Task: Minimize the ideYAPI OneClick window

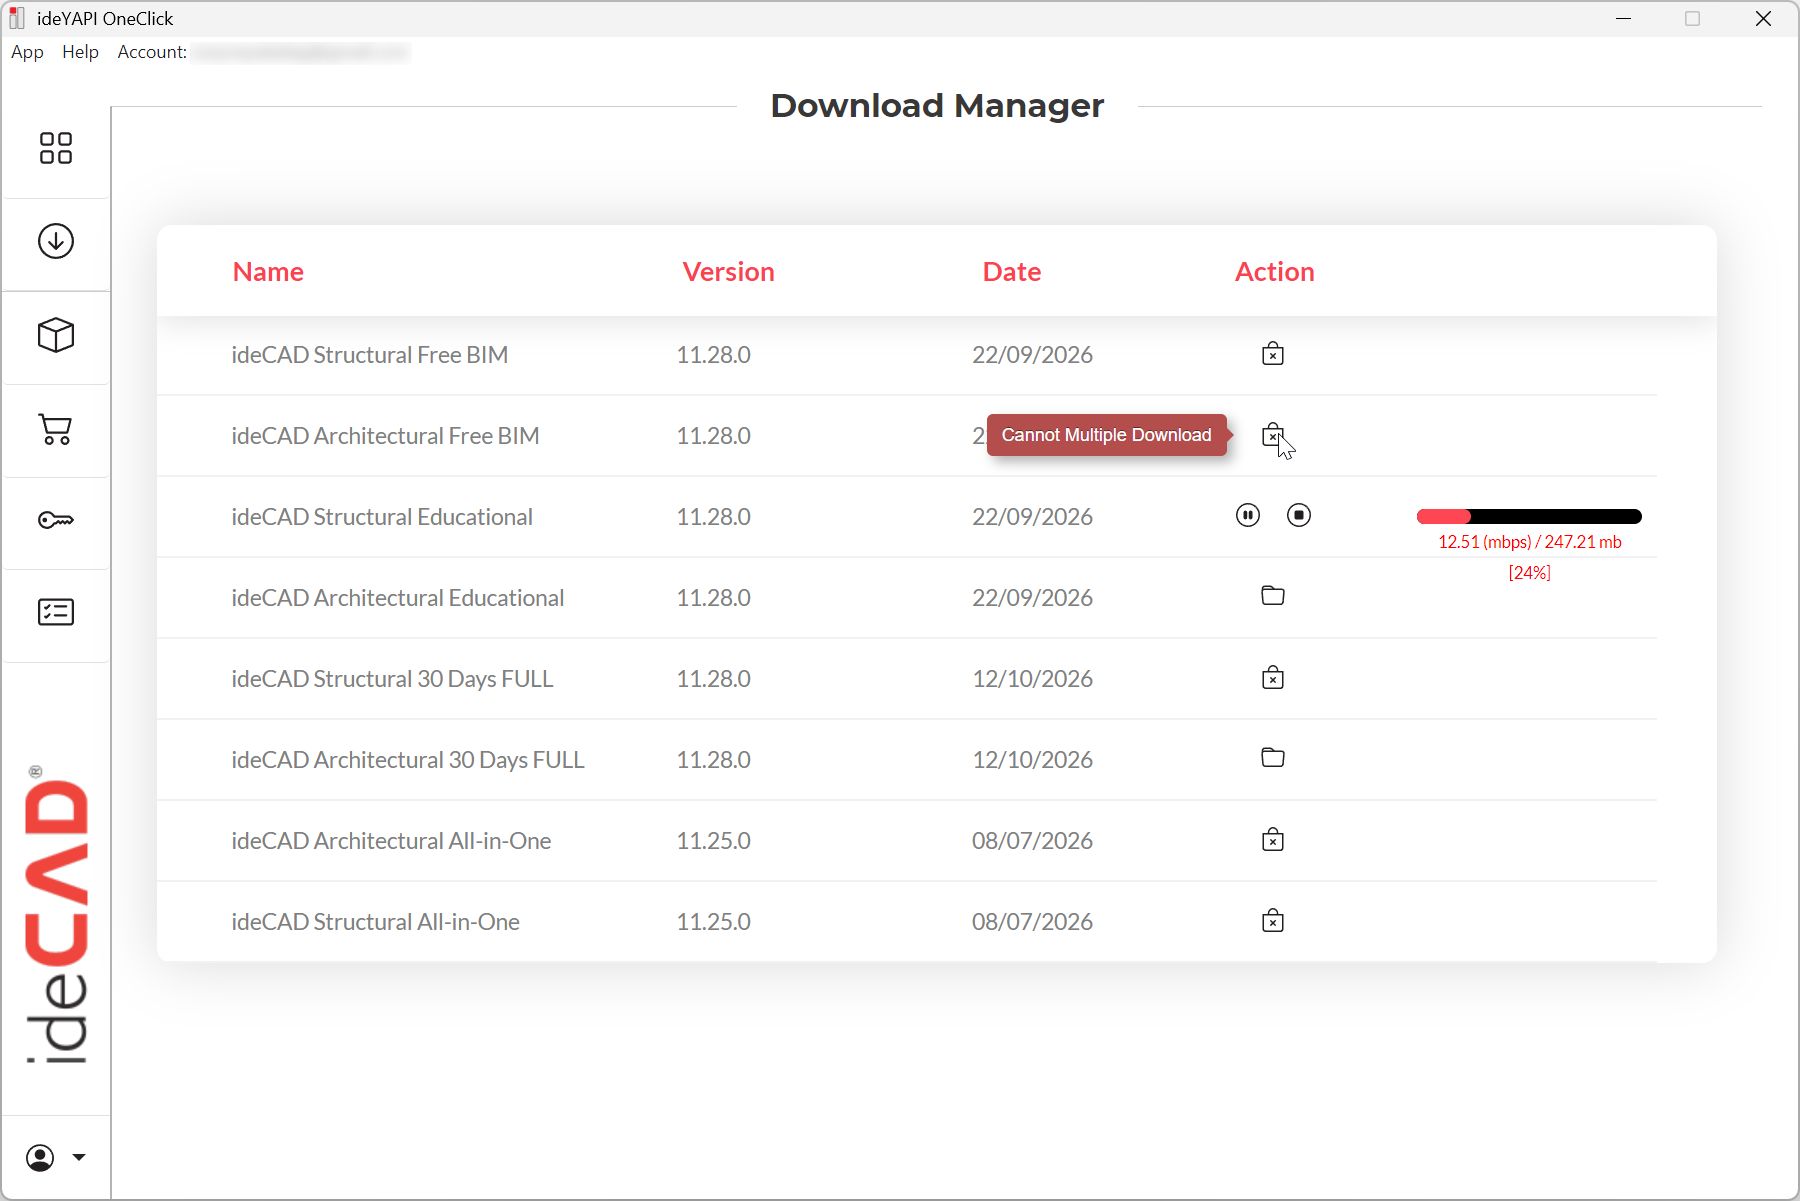Action: point(1623,18)
